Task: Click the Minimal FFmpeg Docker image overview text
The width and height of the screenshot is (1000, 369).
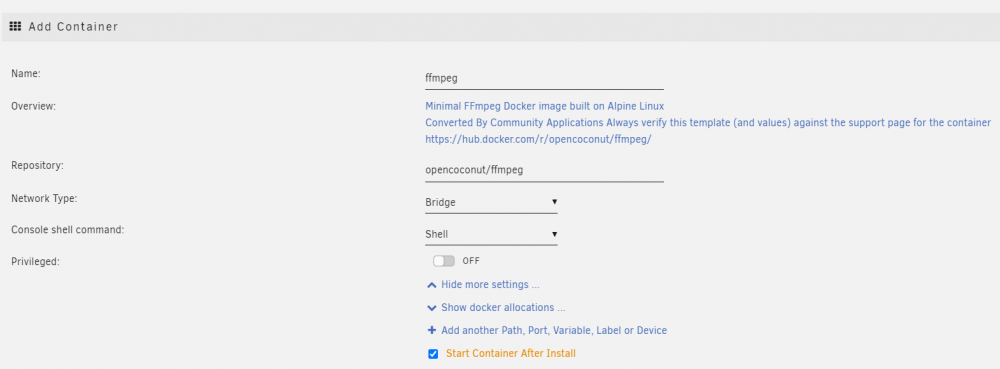Action: click(545, 106)
